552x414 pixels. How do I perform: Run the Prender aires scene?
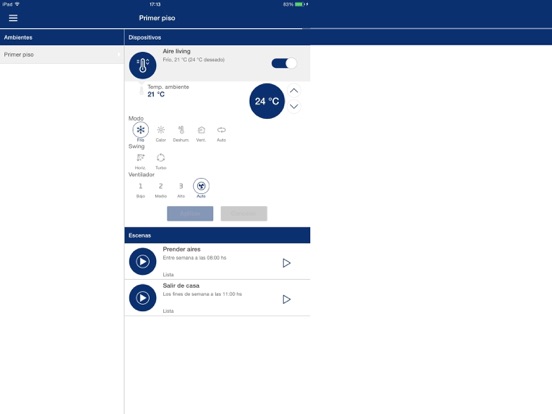286,263
